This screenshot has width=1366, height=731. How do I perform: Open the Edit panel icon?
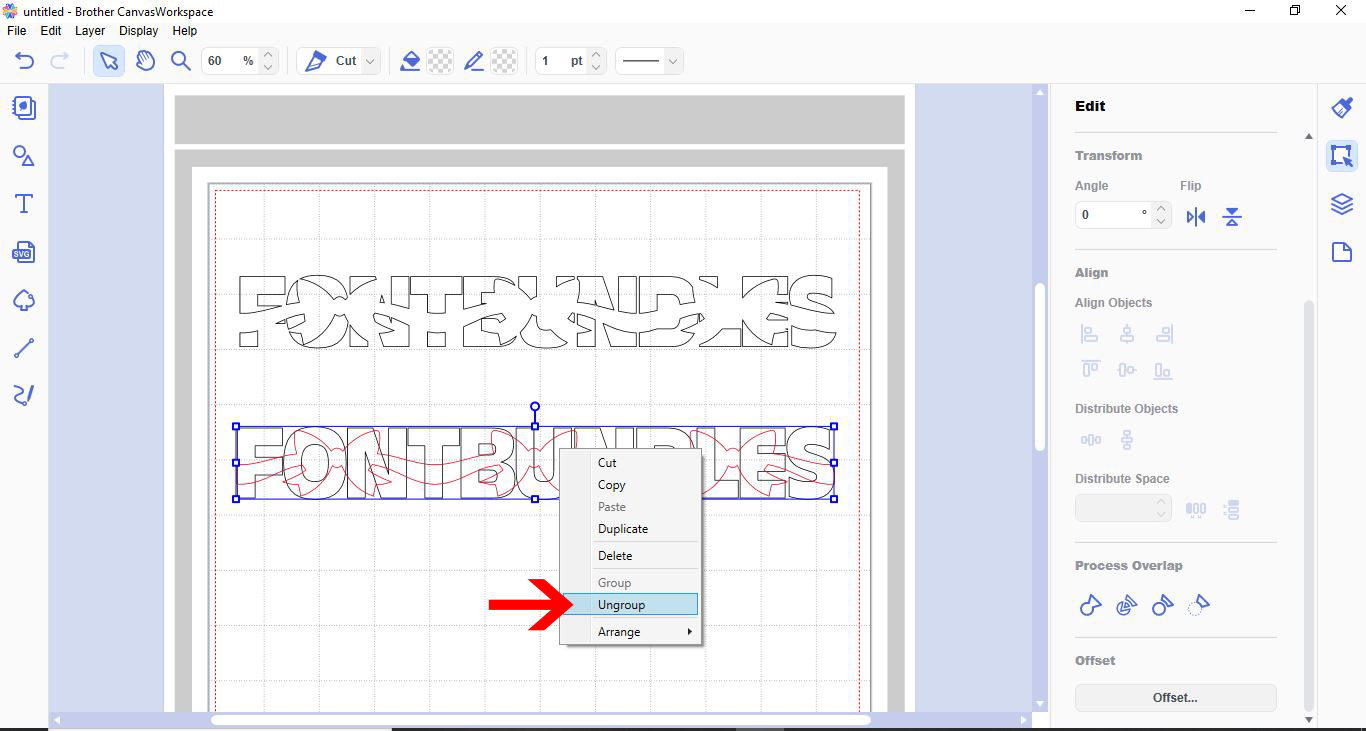click(x=1342, y=156)
